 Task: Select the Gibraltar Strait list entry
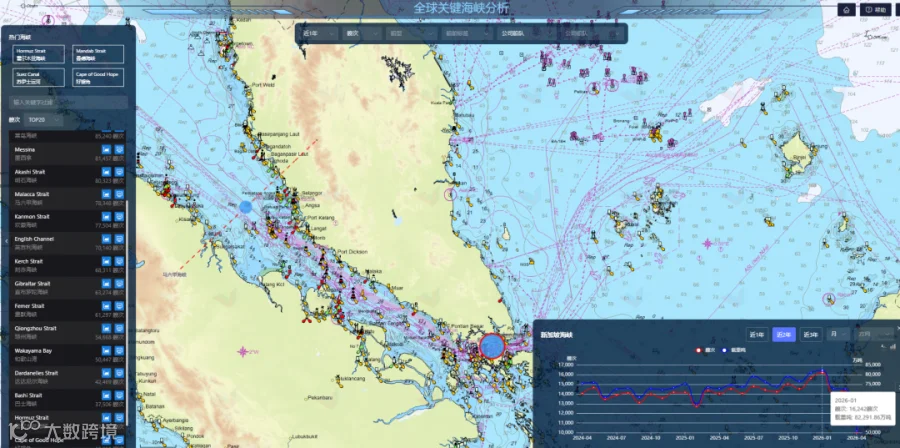pyautogui.click(x=68, y=287)
